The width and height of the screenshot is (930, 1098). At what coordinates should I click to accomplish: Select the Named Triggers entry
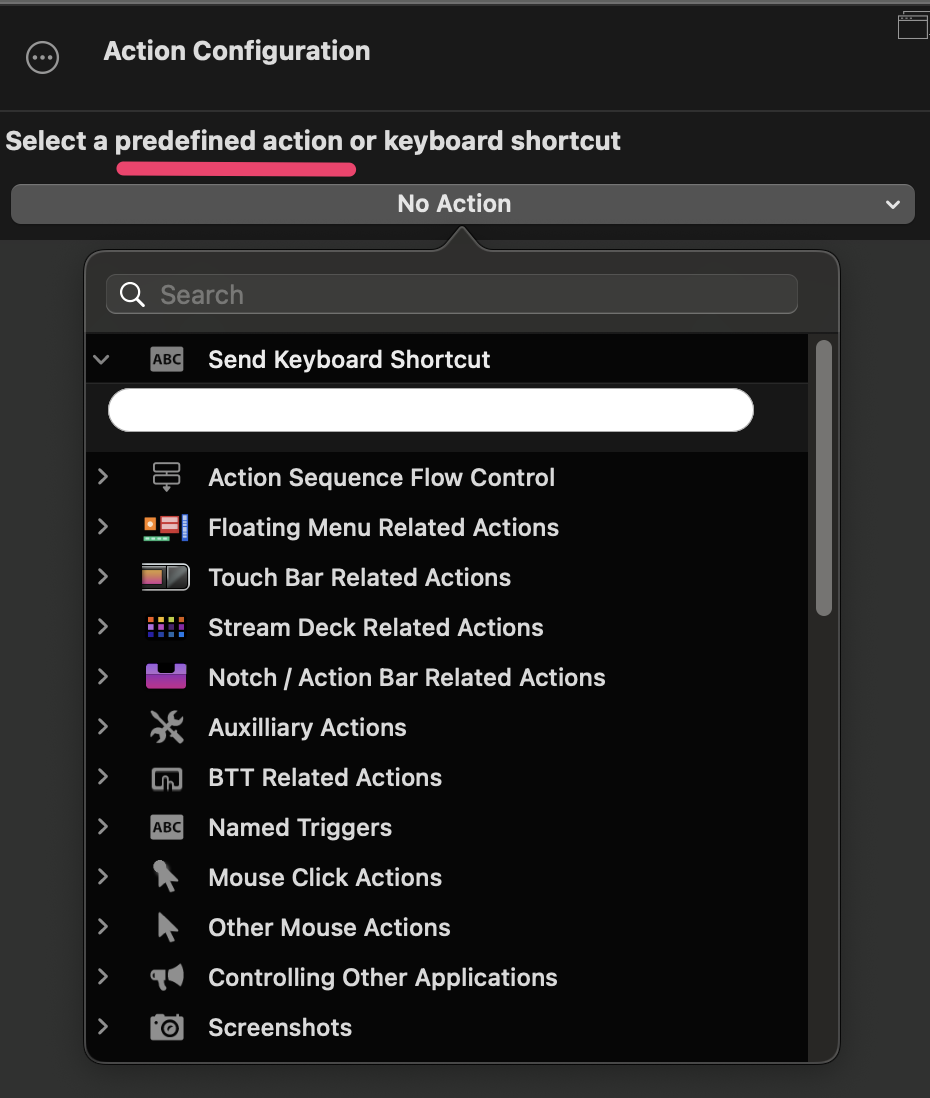point(299,827)
